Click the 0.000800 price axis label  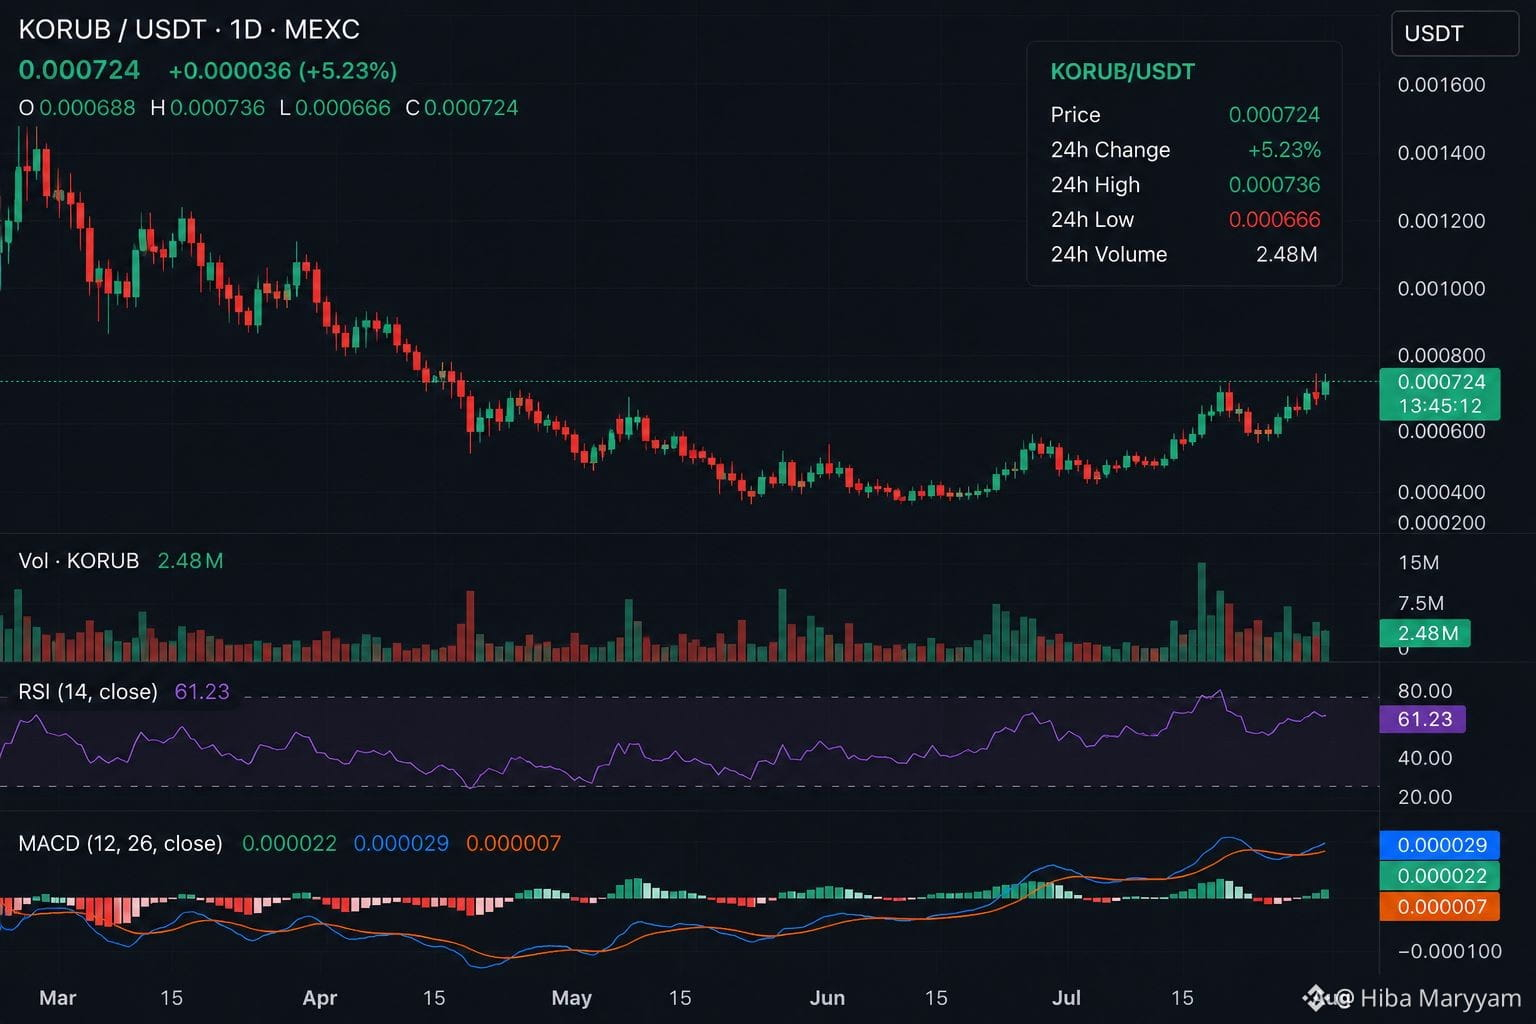(1441, 356)
